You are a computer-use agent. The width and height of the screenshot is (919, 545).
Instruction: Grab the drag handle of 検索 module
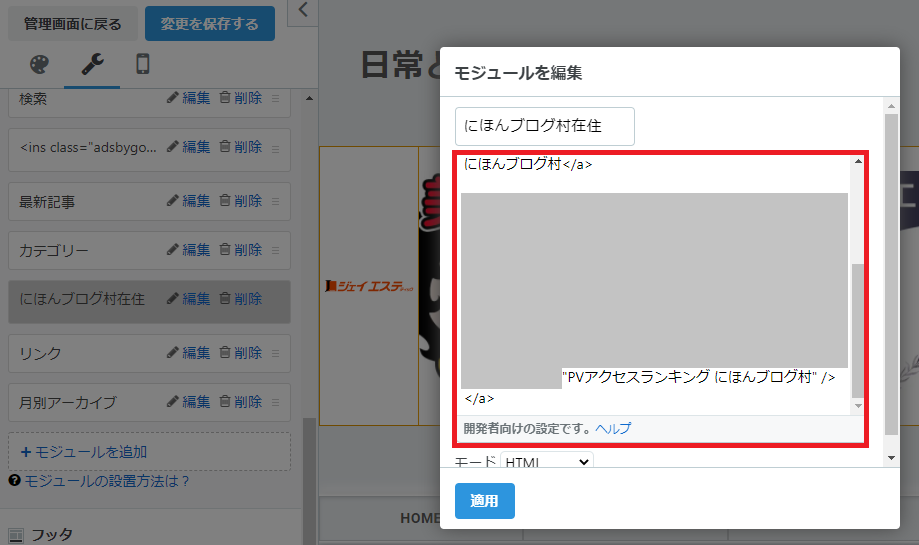pos(275,98)
